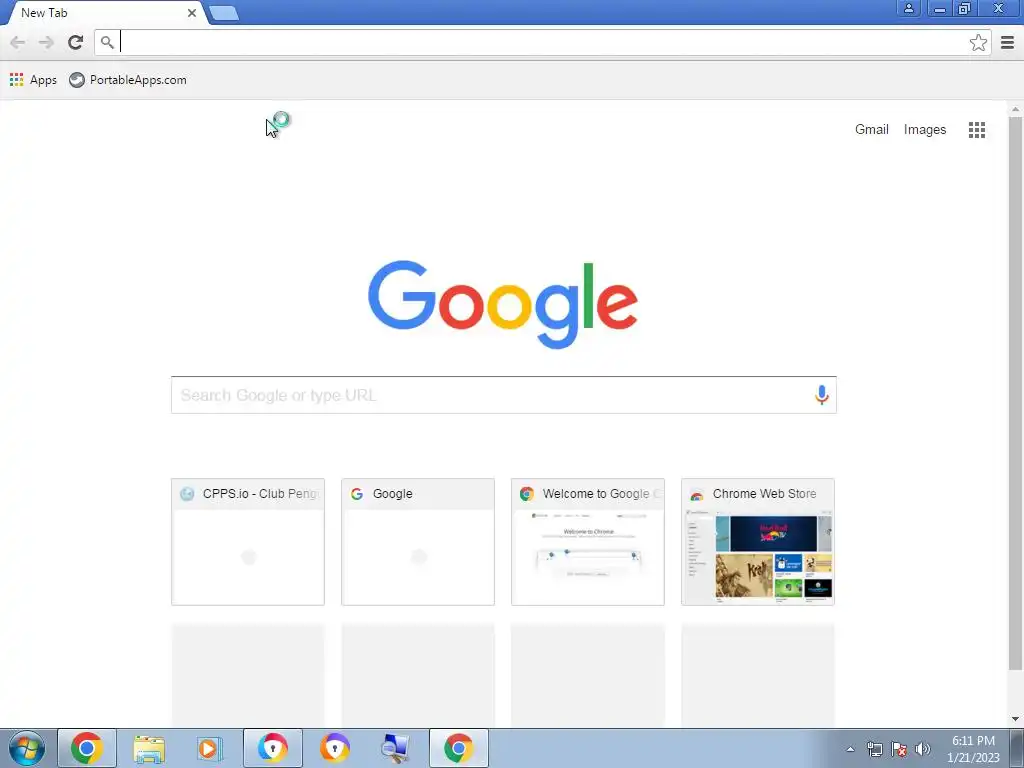Click the Chrome profile person icon
This screenshot has height=768, width=1024.
point(908,8)
